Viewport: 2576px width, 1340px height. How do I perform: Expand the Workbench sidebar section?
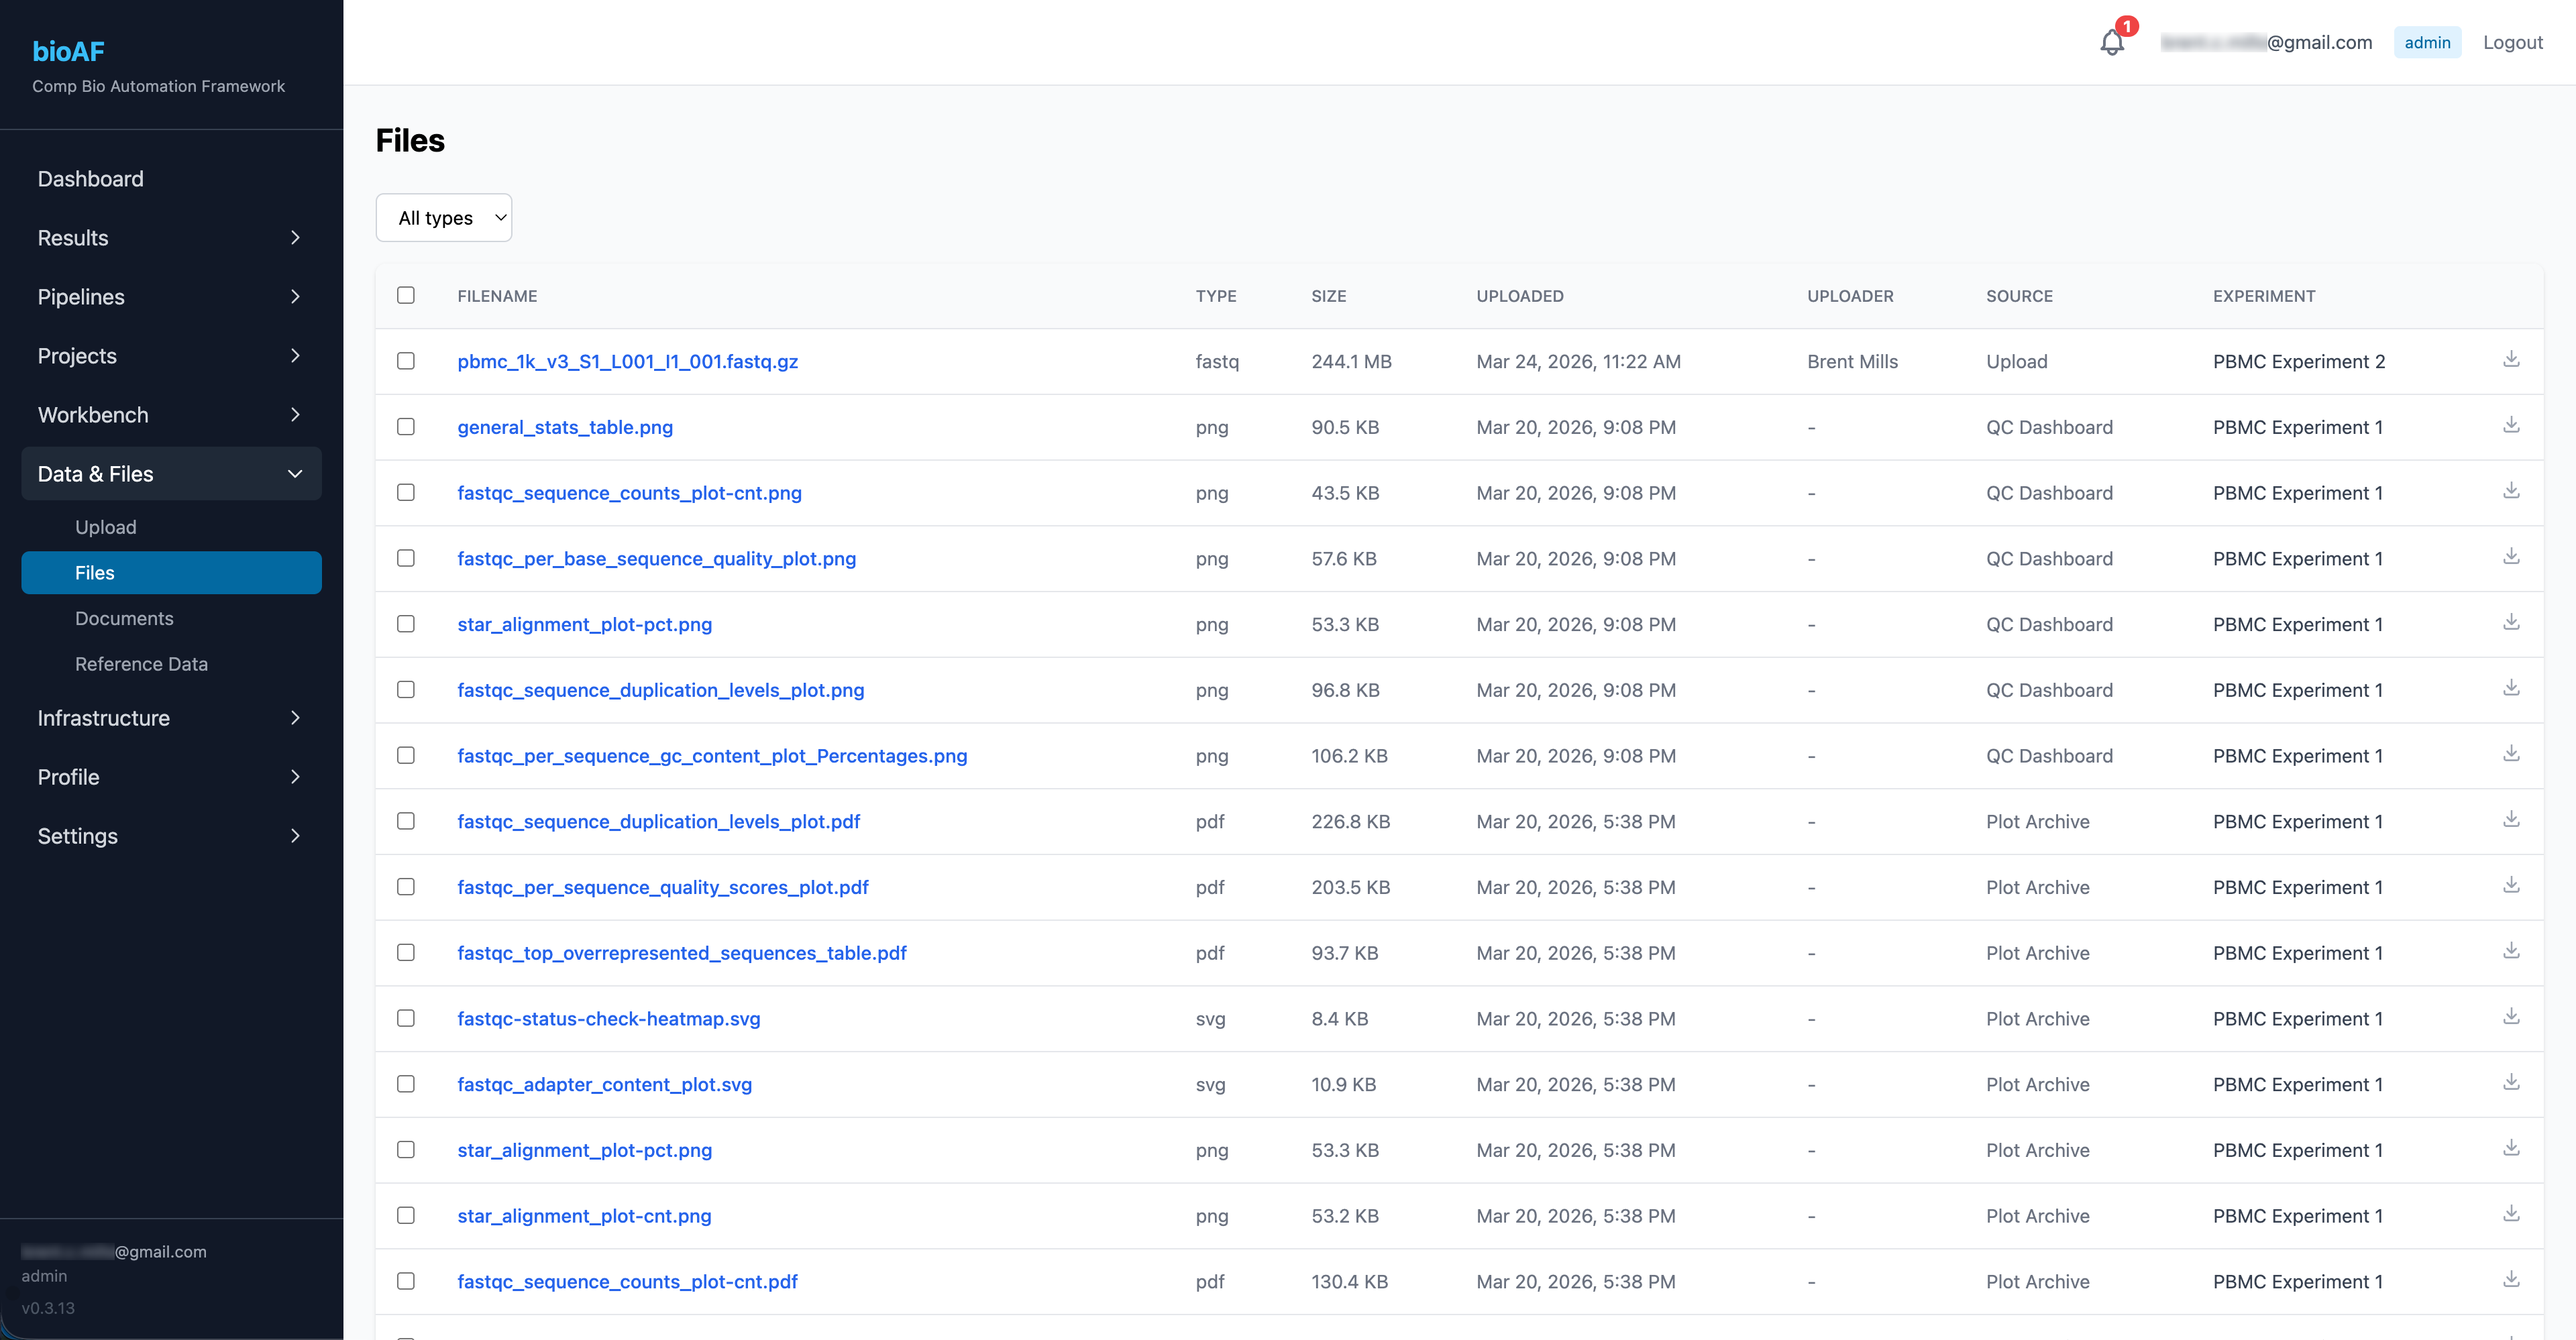171,415
